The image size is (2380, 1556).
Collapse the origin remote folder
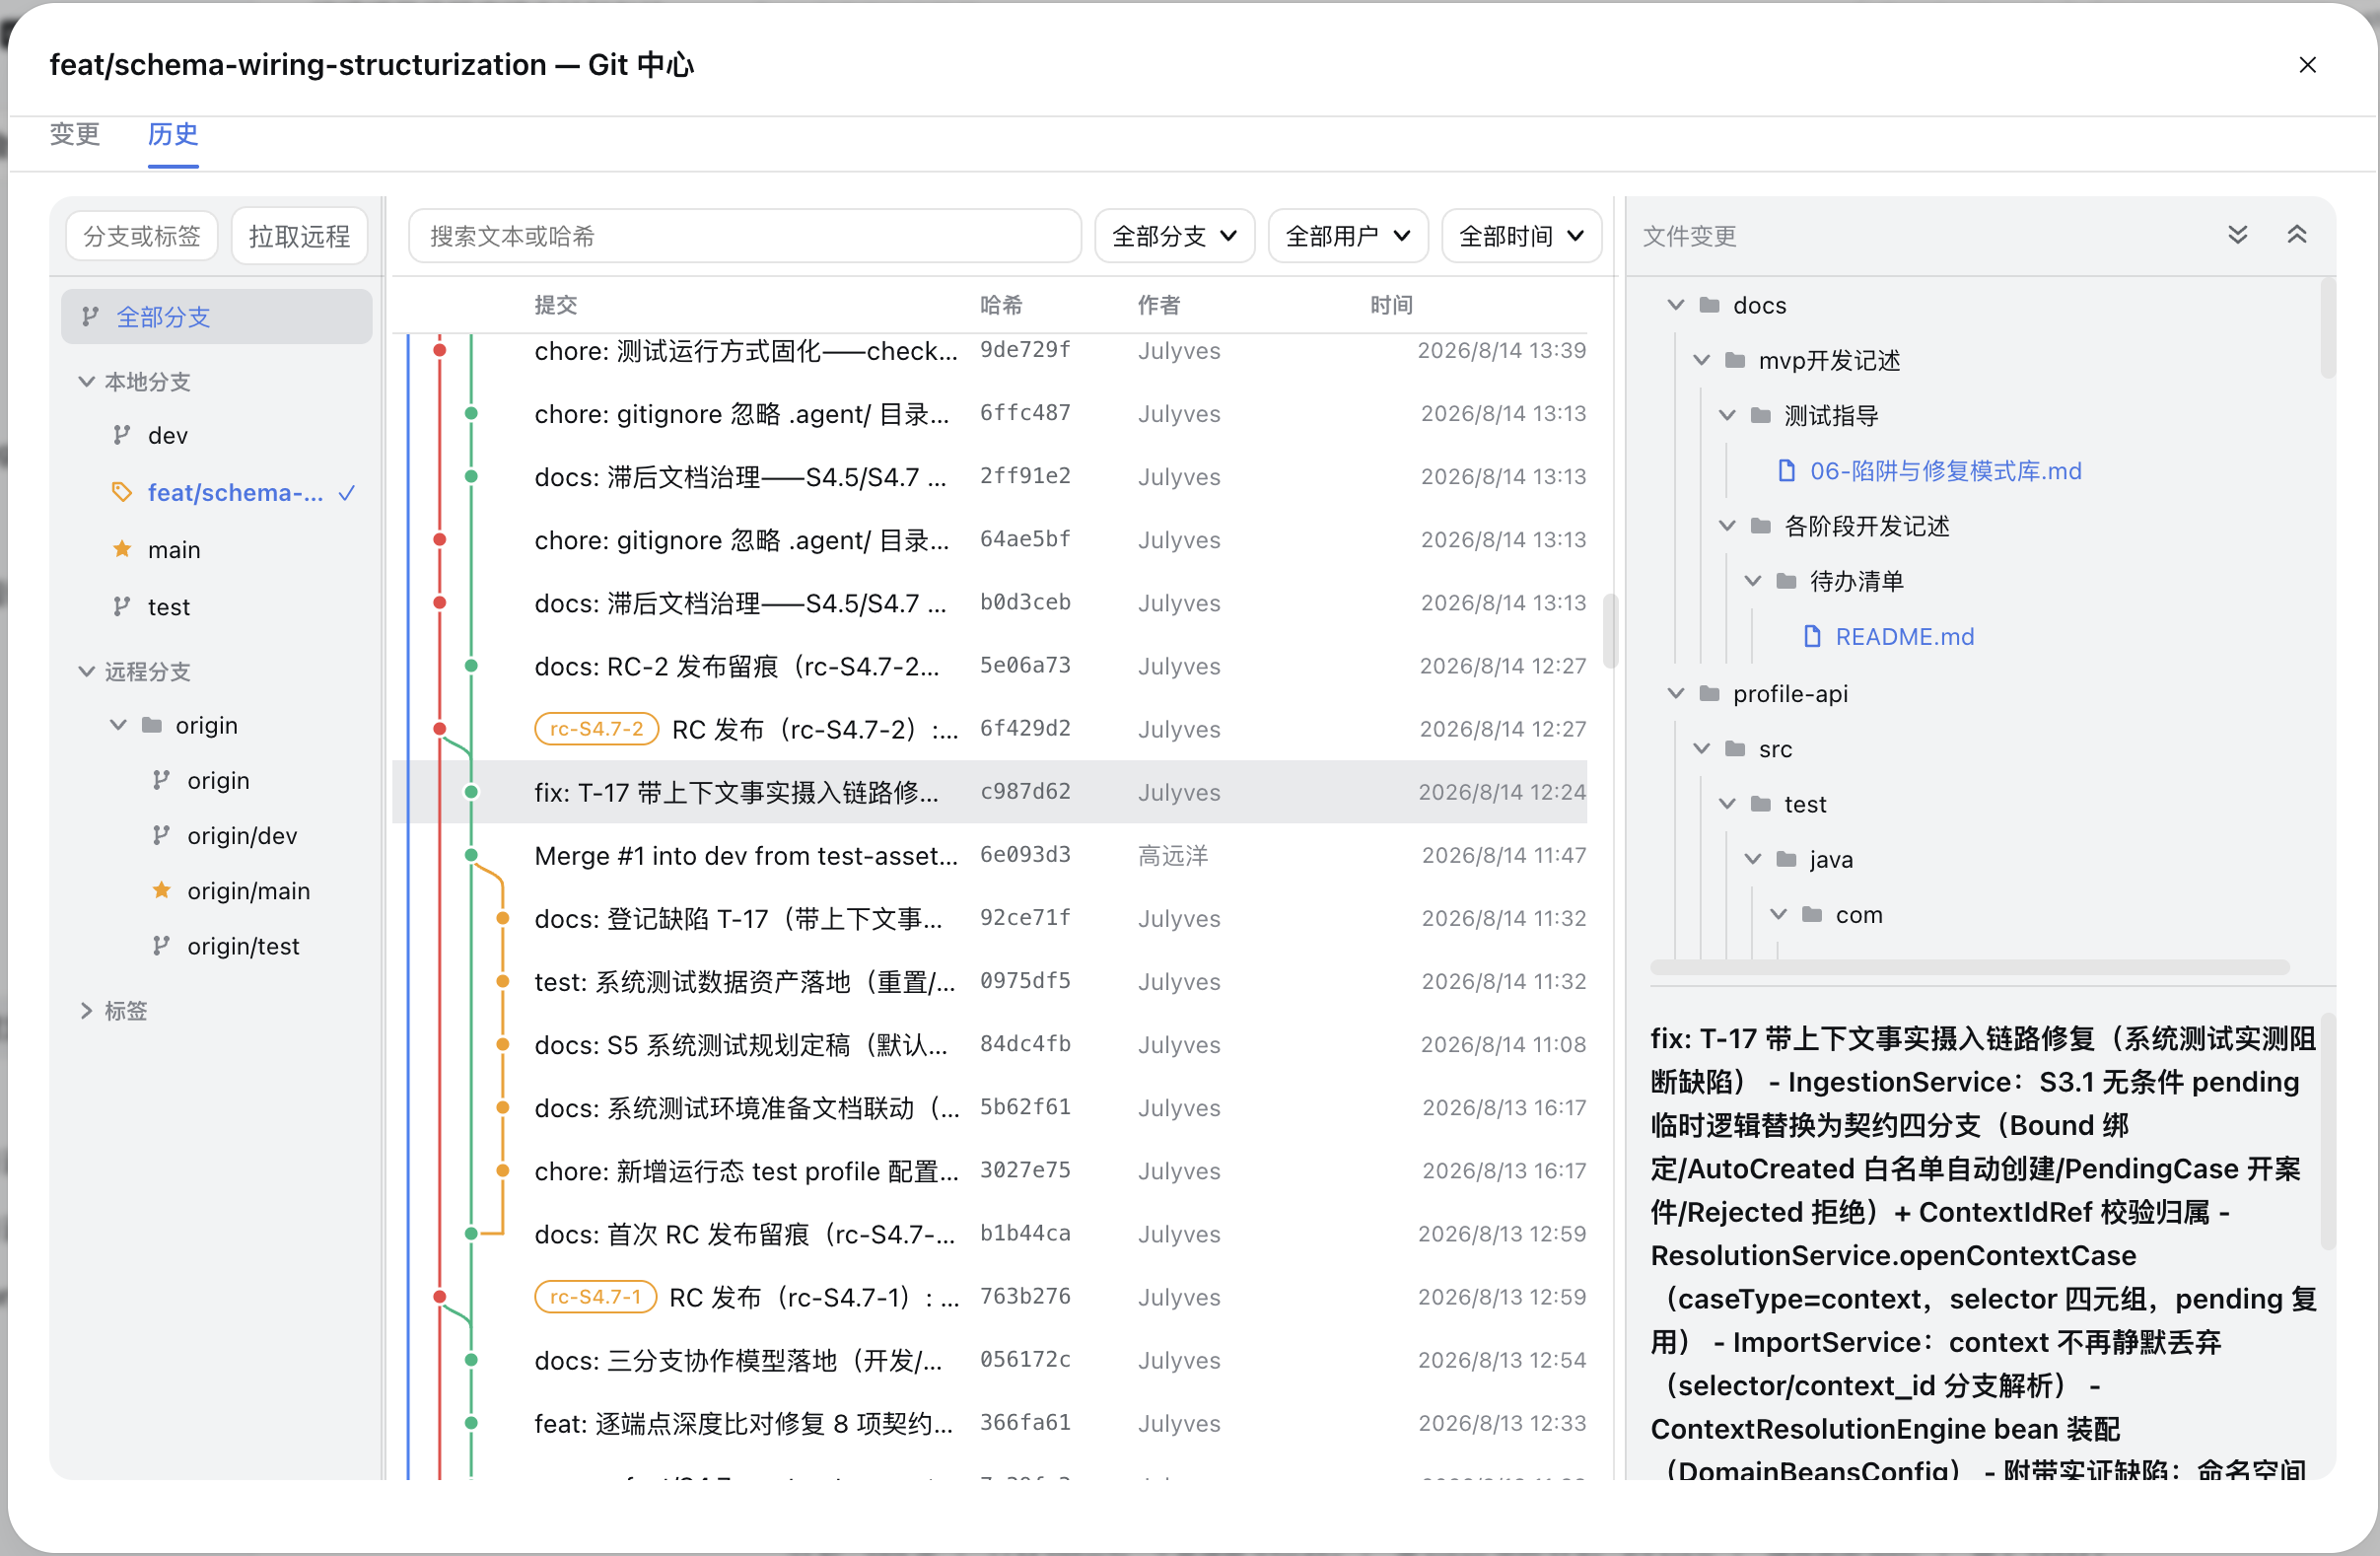click(x=118, y=725)
